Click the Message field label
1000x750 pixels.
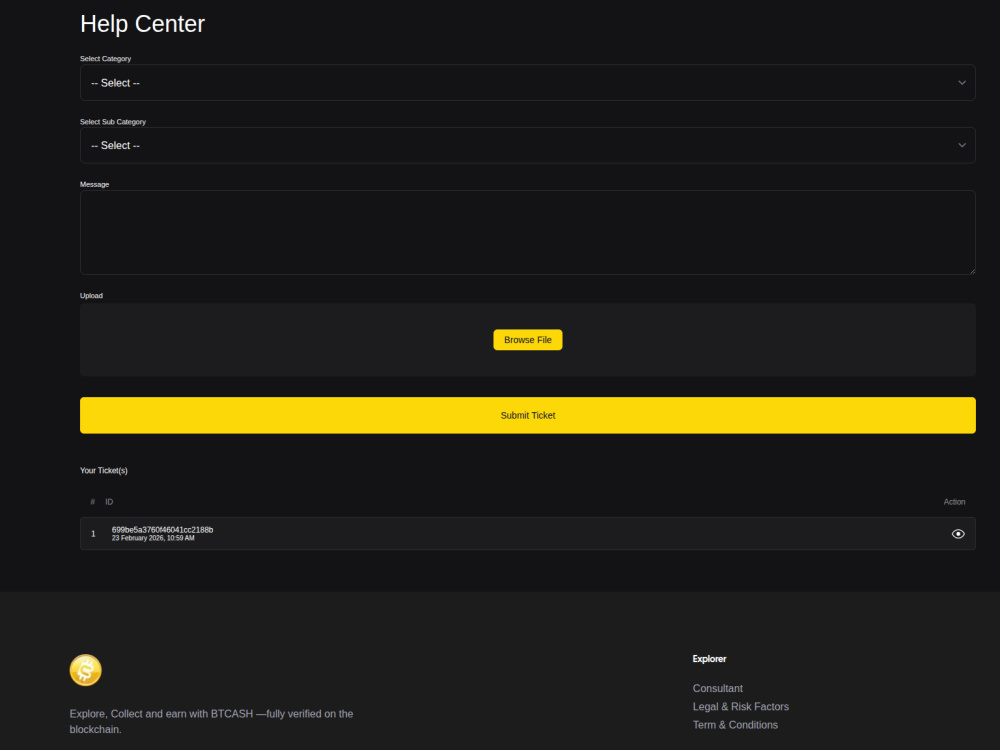click(94, 184)
